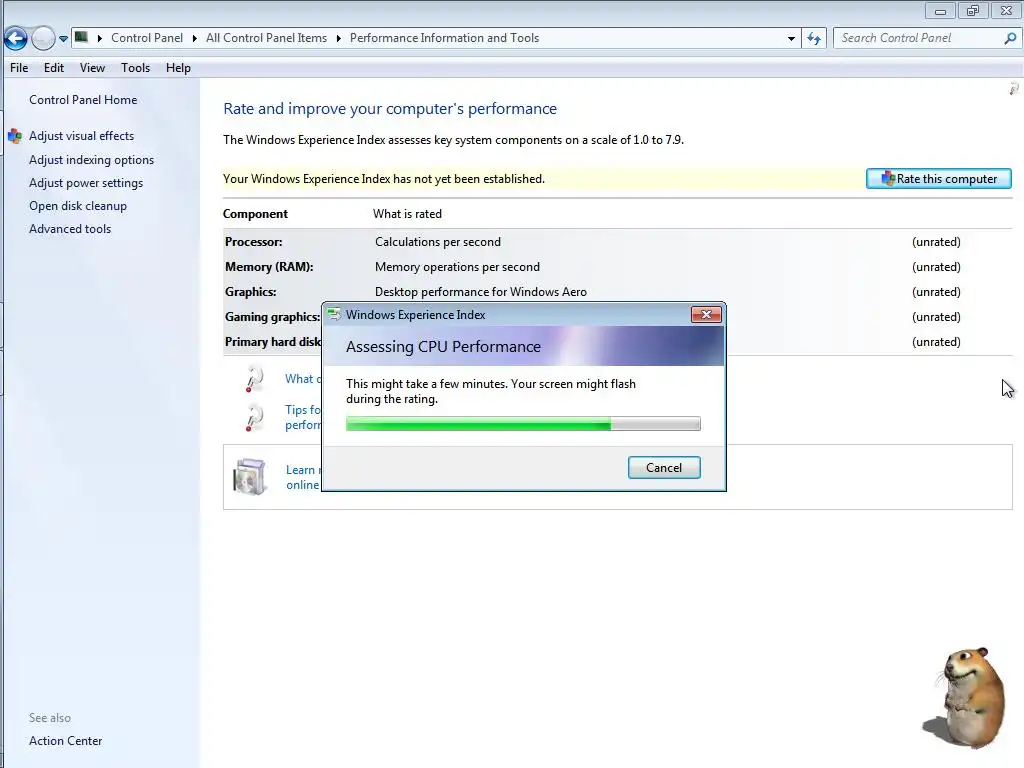1024x768 pixels.
Task: Click the help icon at top right
Action: [x=1014, y=88]
